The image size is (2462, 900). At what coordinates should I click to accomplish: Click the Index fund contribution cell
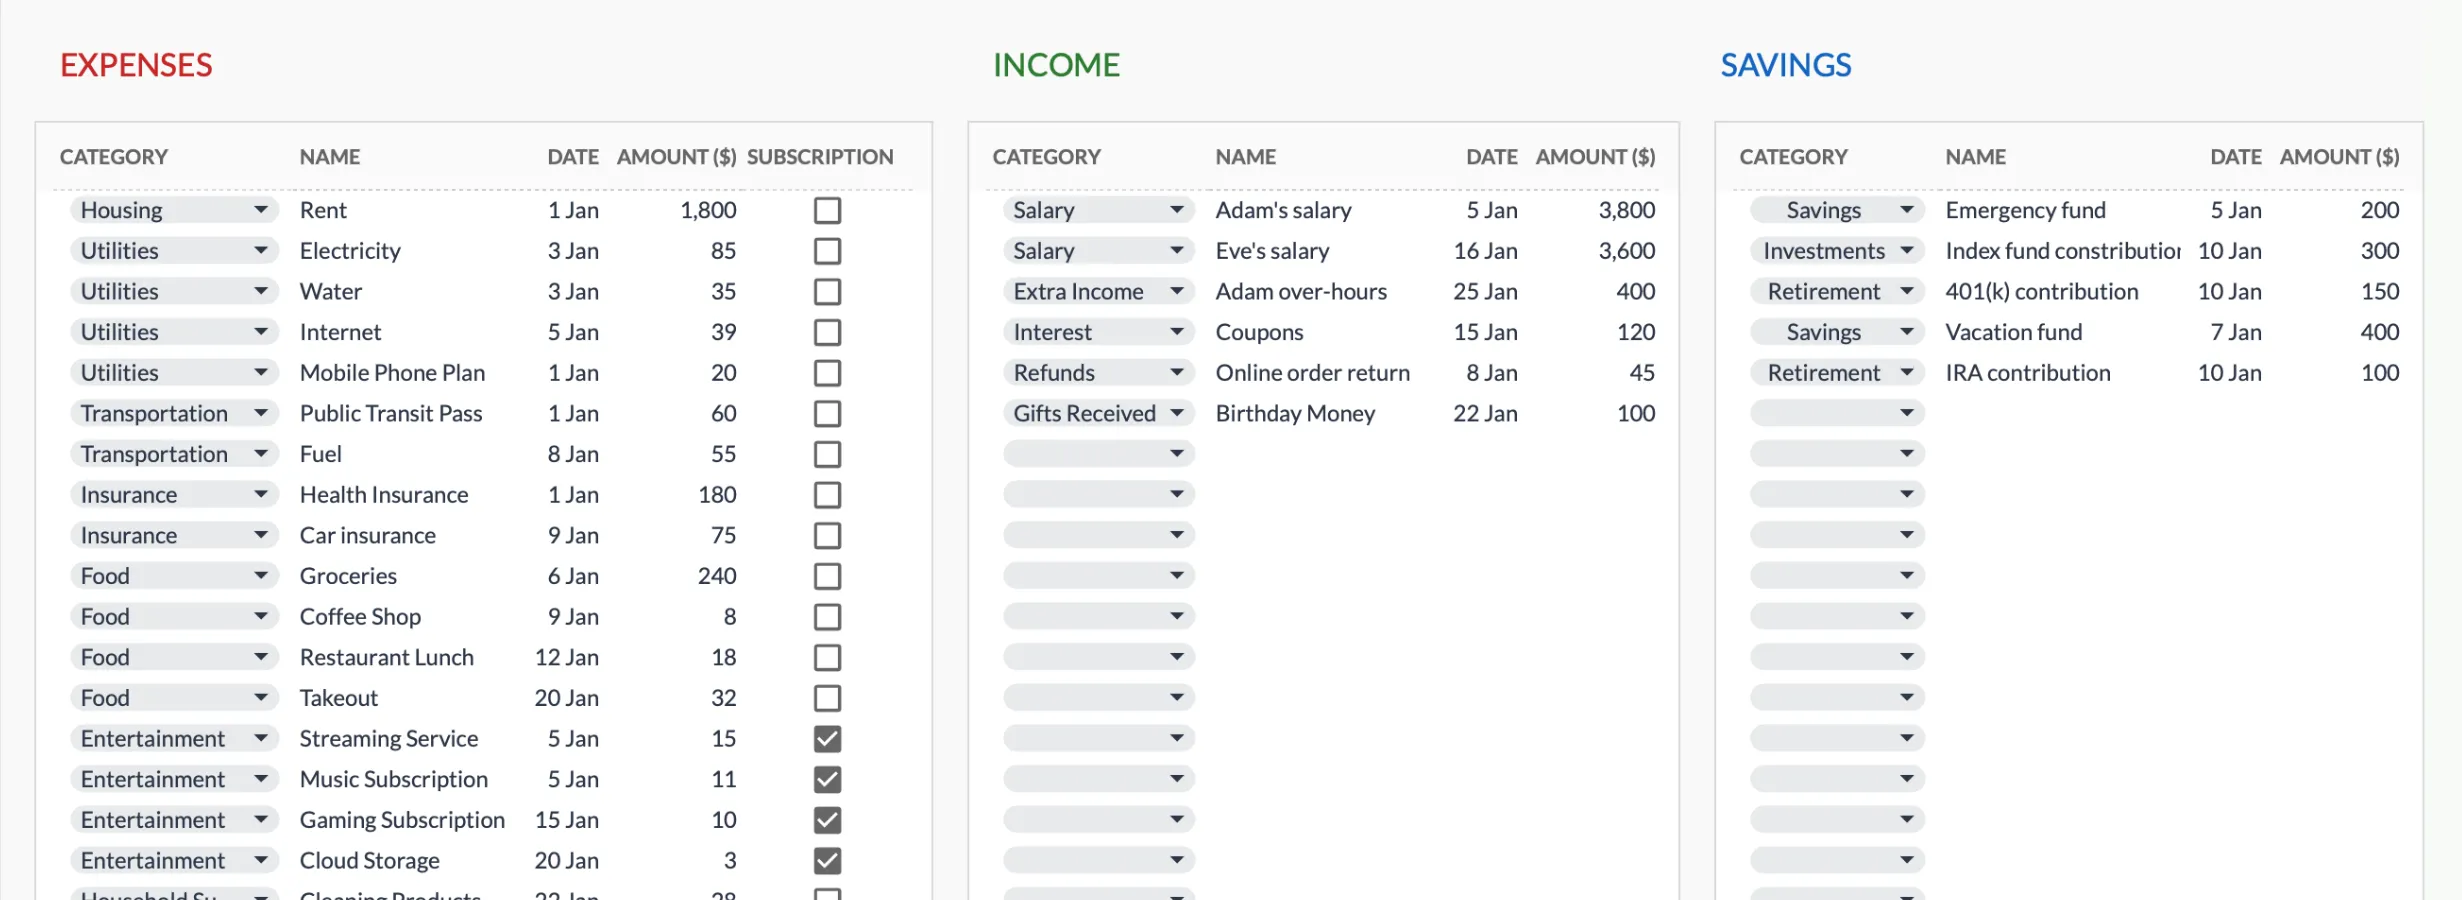tap(2062, 251)
